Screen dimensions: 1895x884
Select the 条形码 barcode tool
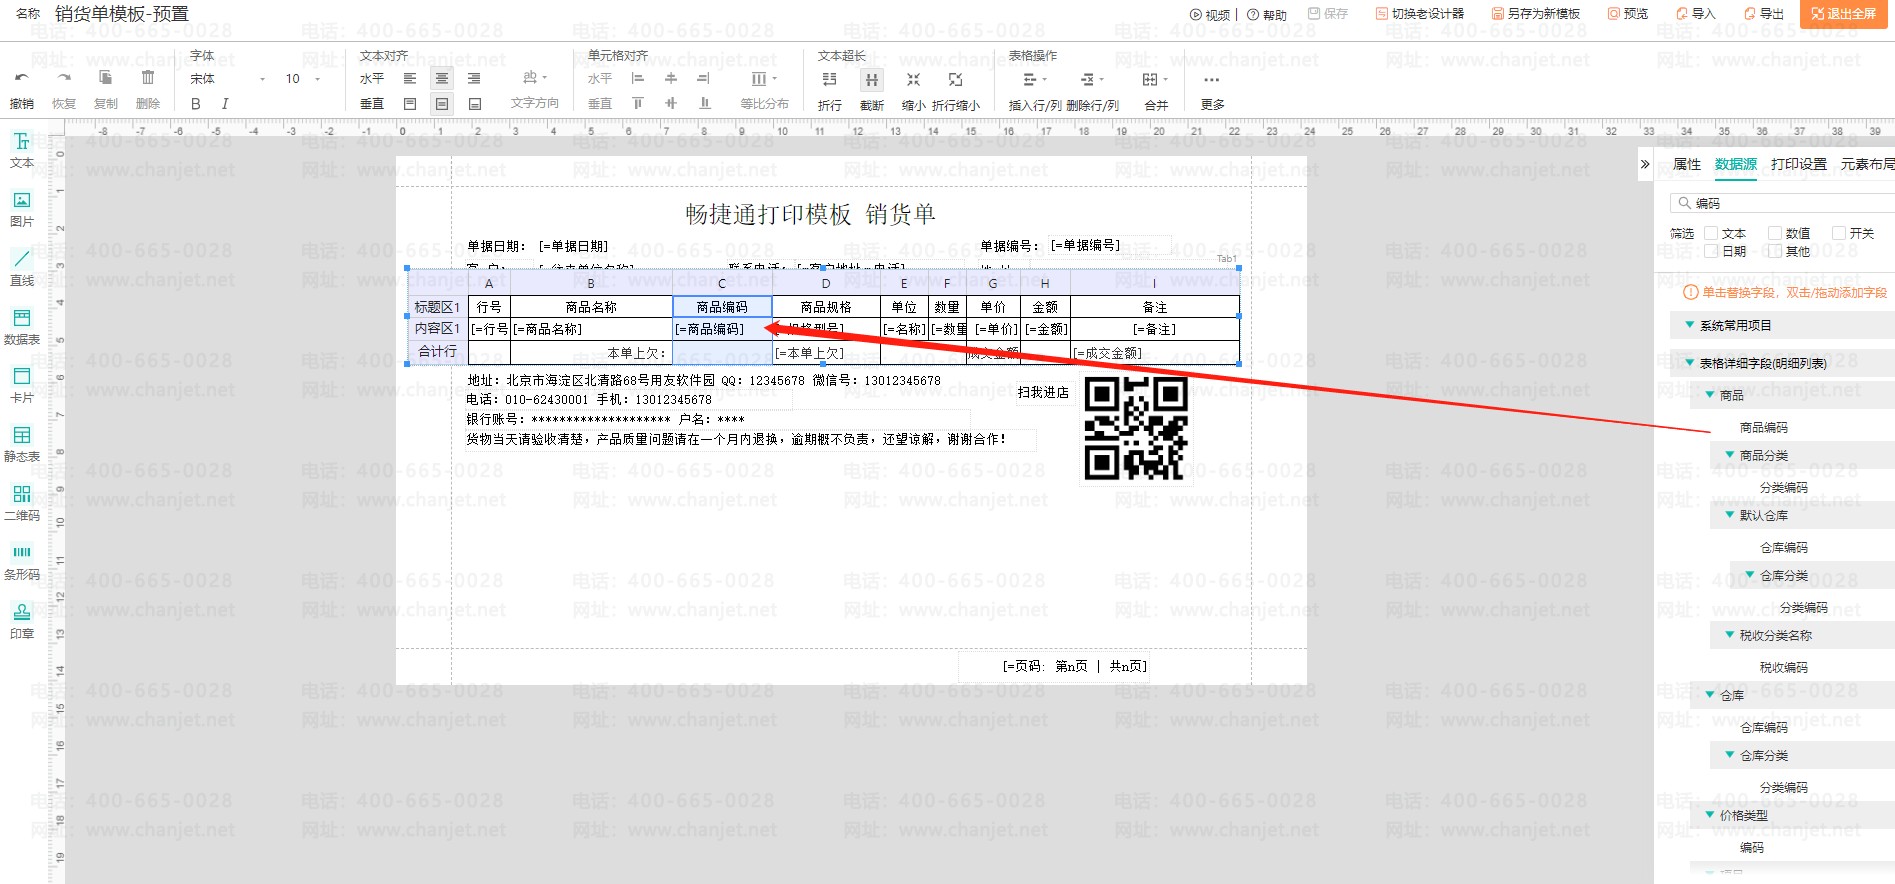pyautogui.click(x=22, y=561)
